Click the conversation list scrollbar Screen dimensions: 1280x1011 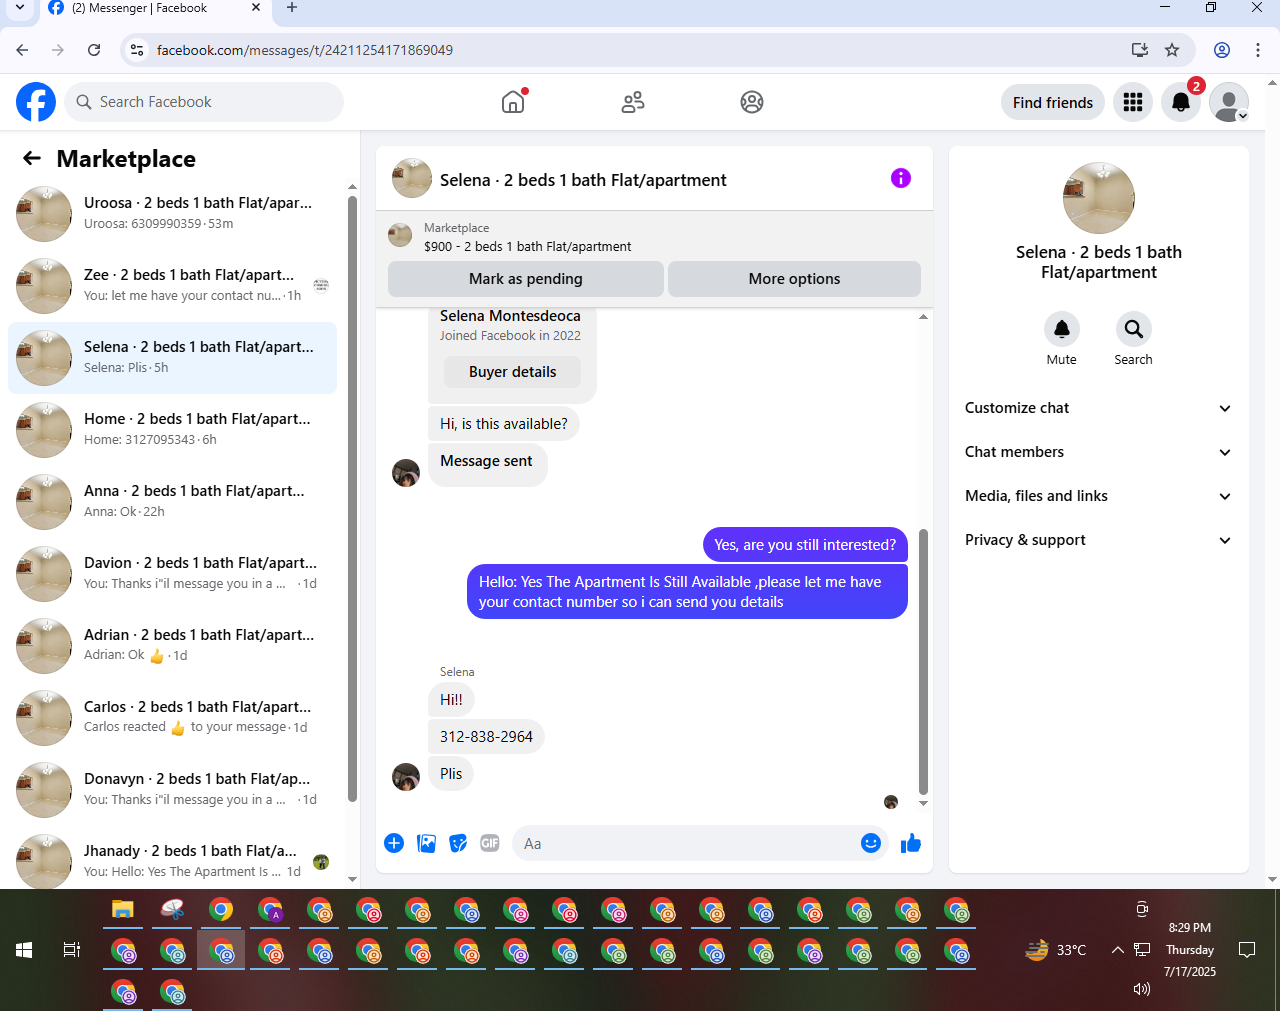[352, 498]
